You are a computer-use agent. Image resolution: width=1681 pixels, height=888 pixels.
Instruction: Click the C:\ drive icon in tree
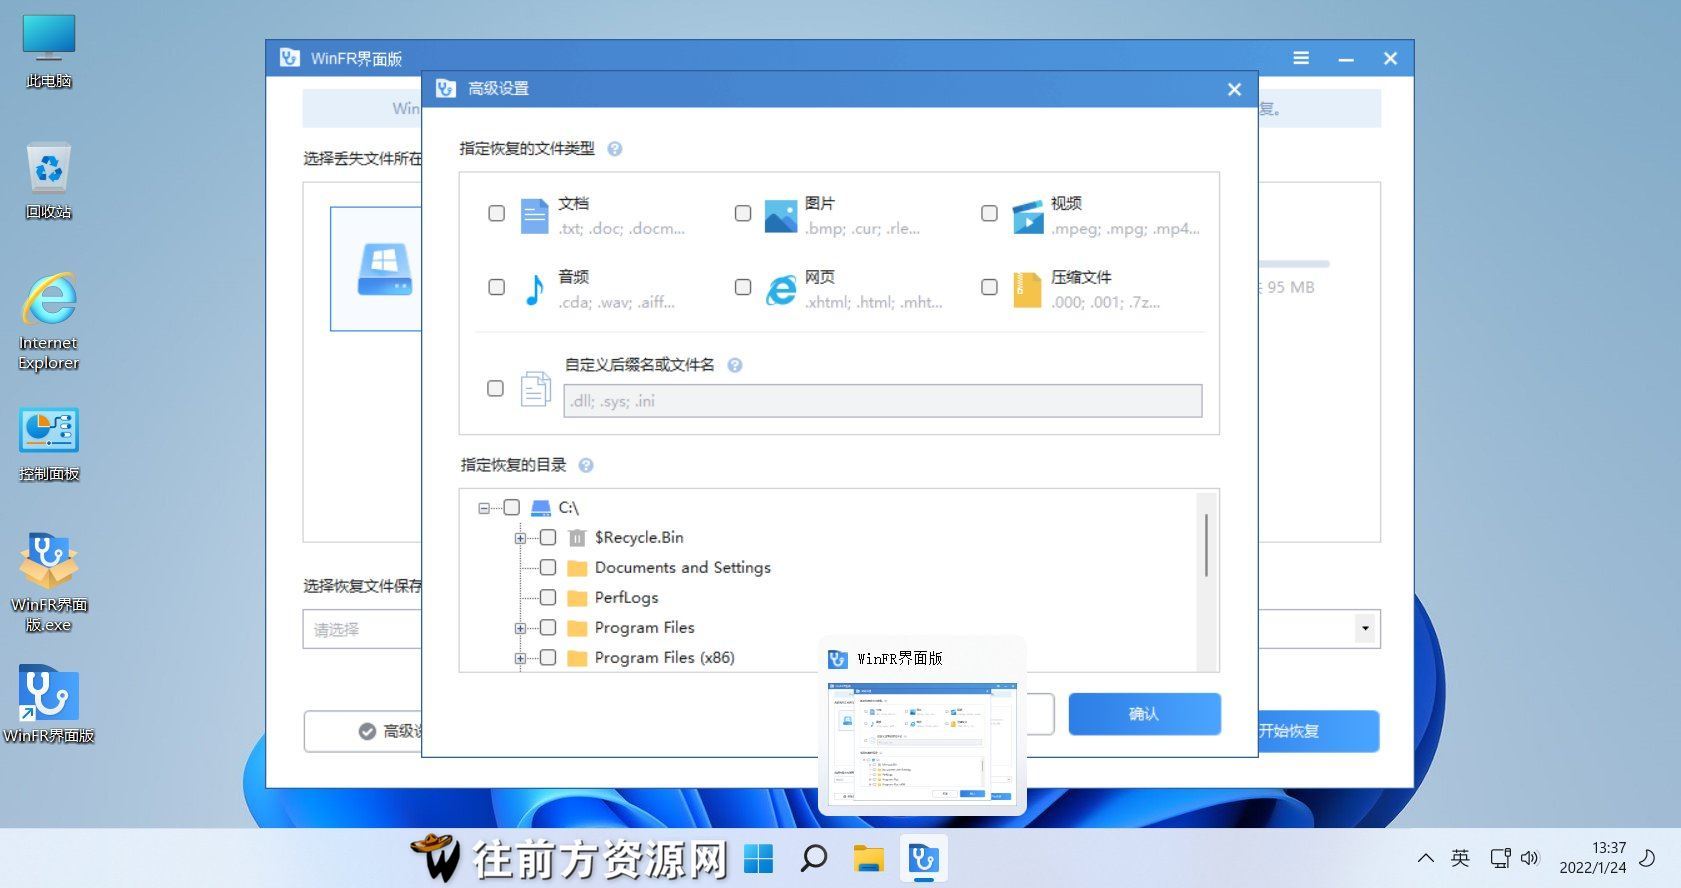[x=541, y=508]
